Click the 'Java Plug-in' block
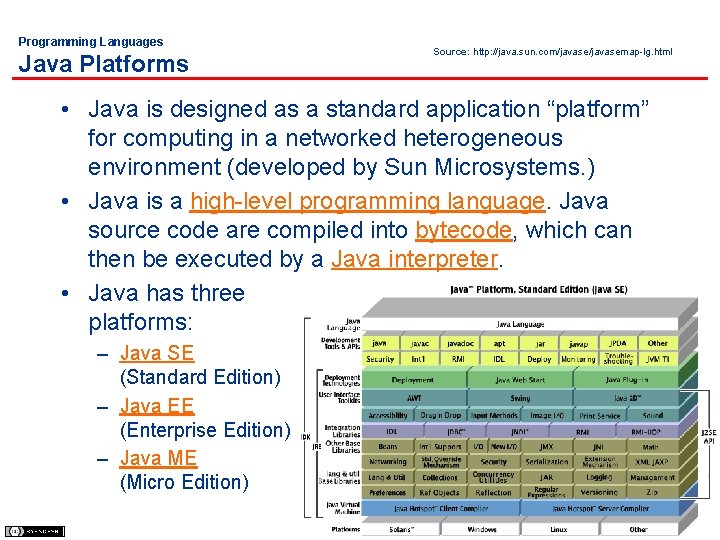Viewport: 720px width, 540px height. point(626,380)
